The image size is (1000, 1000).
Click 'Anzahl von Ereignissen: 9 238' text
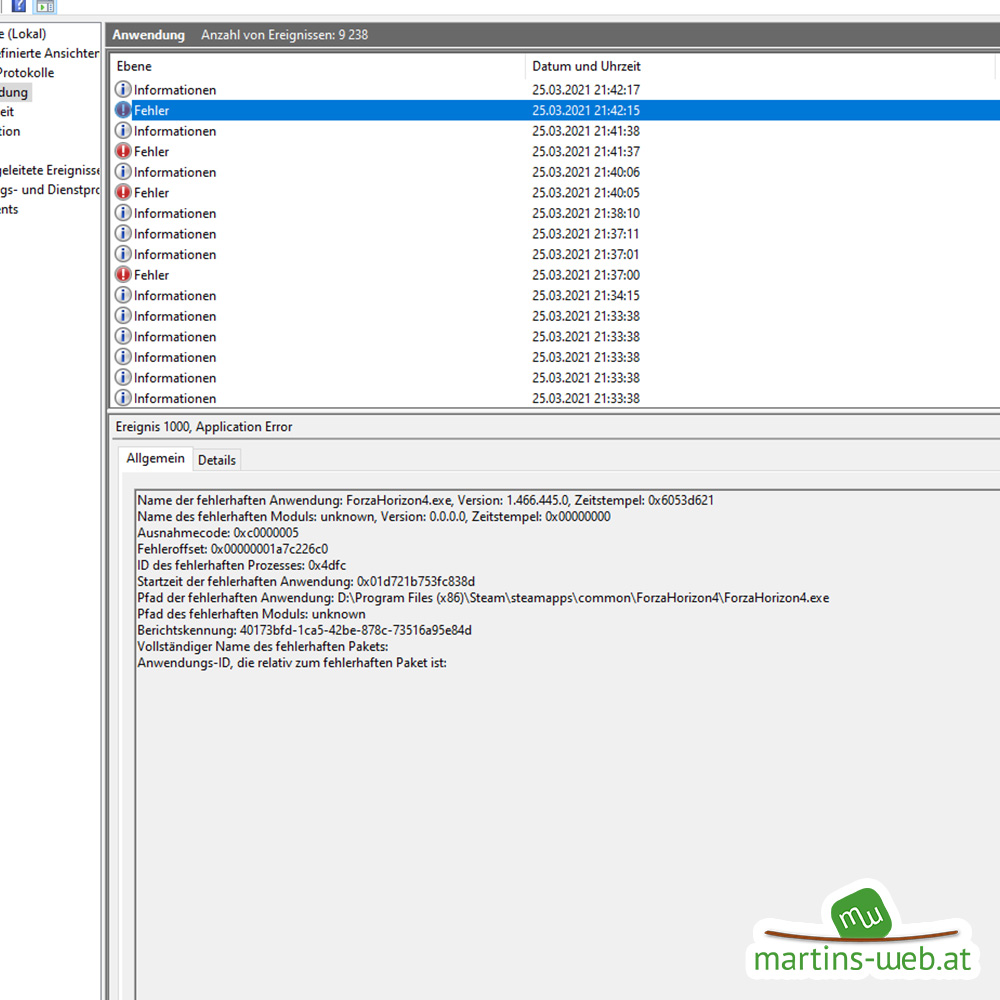[284, 34]
